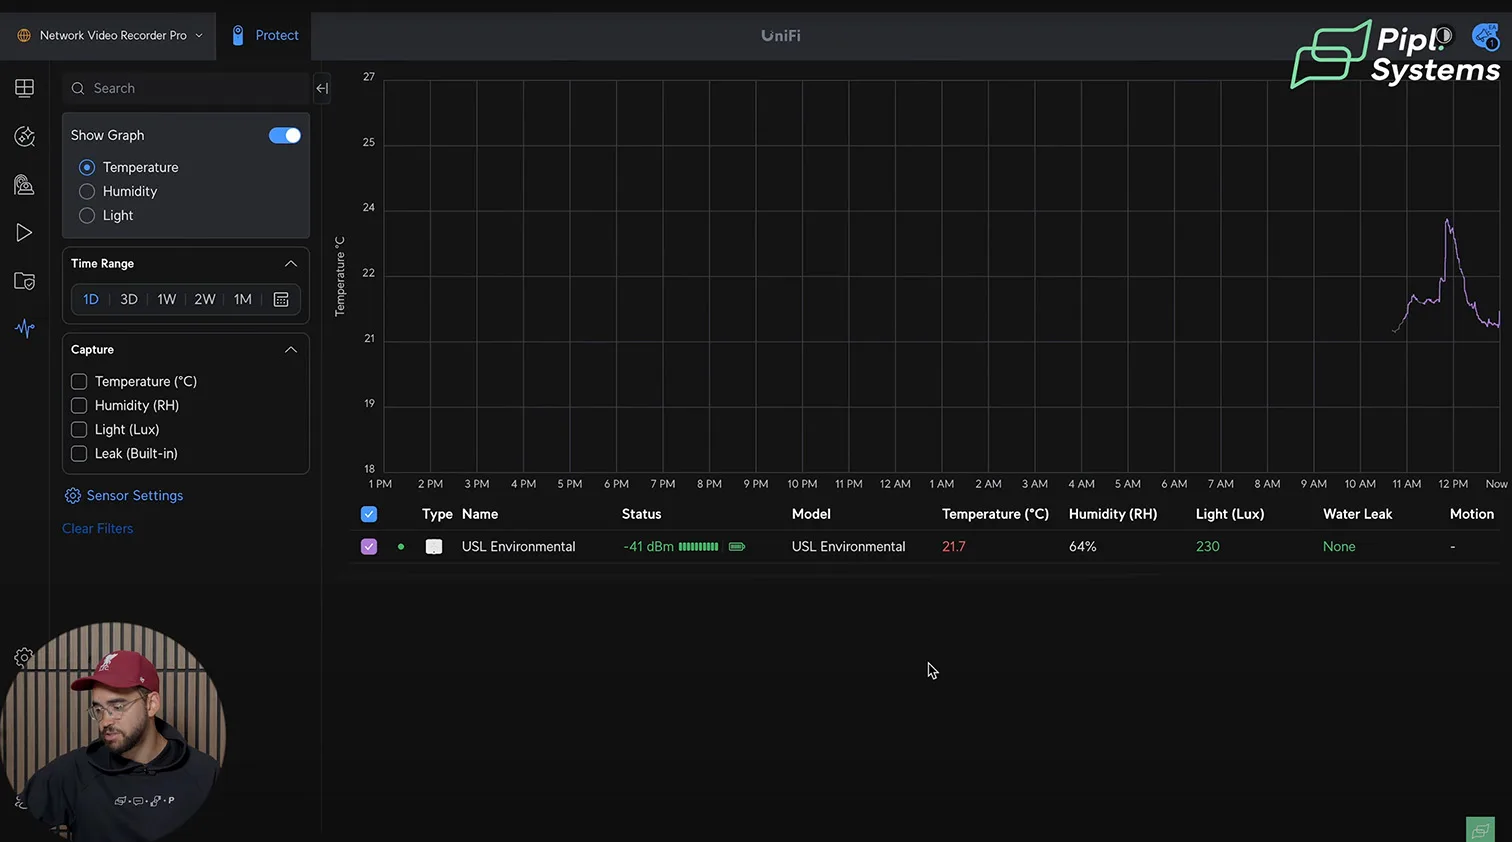Select the 3D time range
The width and height of the screenshot is (1512, 842).
click(129, 299)
